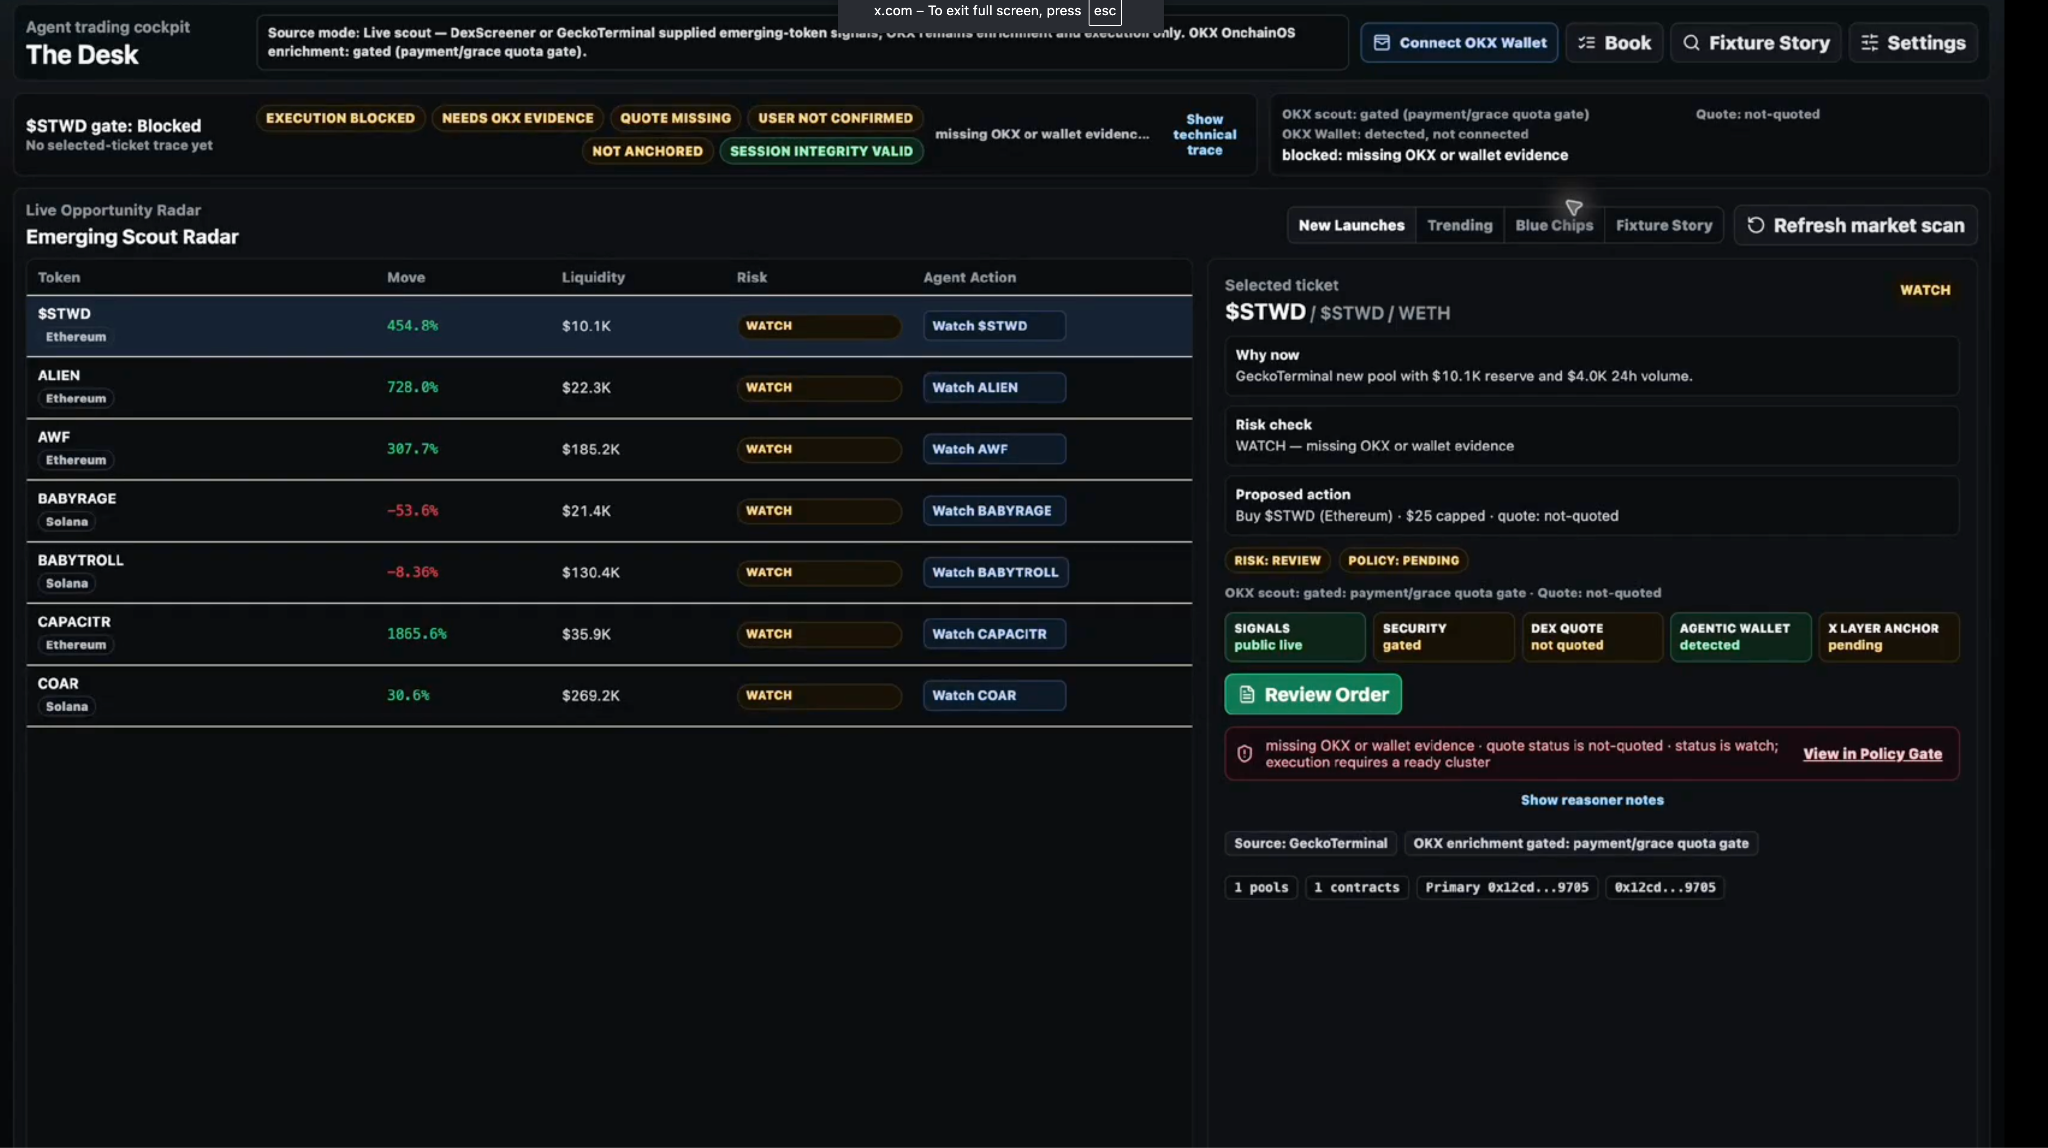This screenshot has height=1148, width=2048.
Task: Click the DEX QUOTE not quoted tile
Action: [1592, 637]
